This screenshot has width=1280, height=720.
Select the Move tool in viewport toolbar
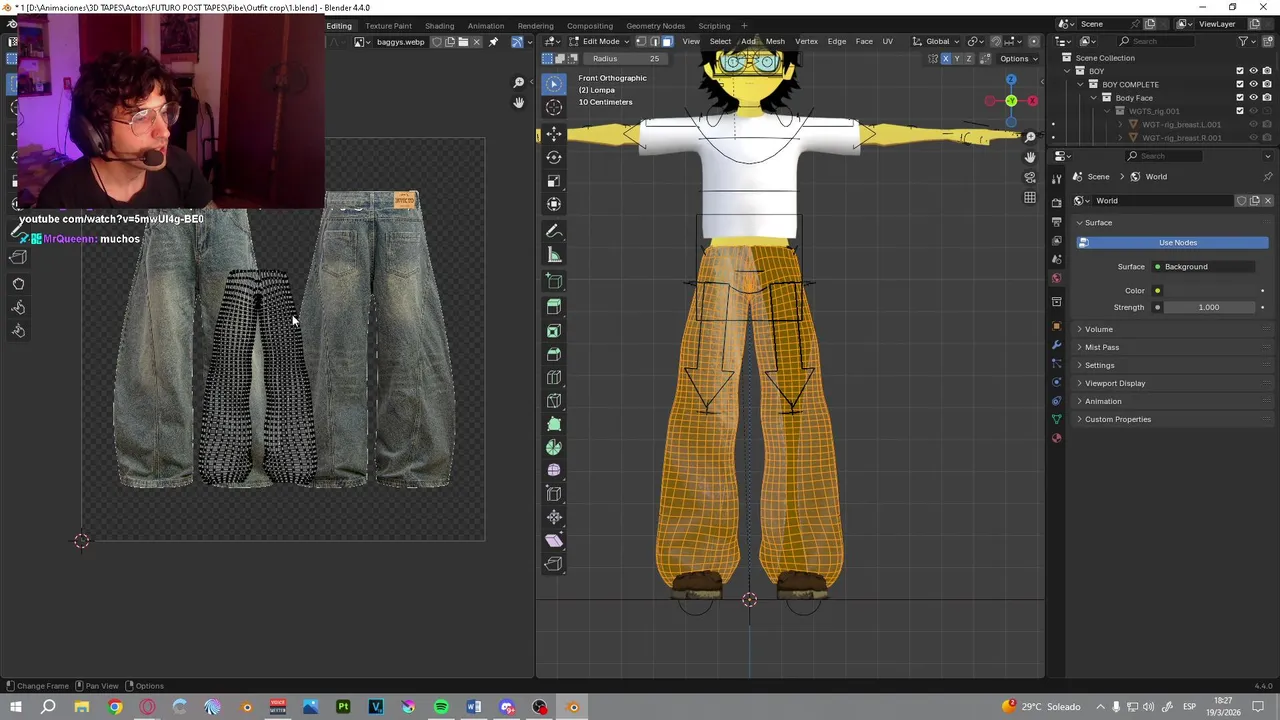pyautogui.click(x=554, y=134)
